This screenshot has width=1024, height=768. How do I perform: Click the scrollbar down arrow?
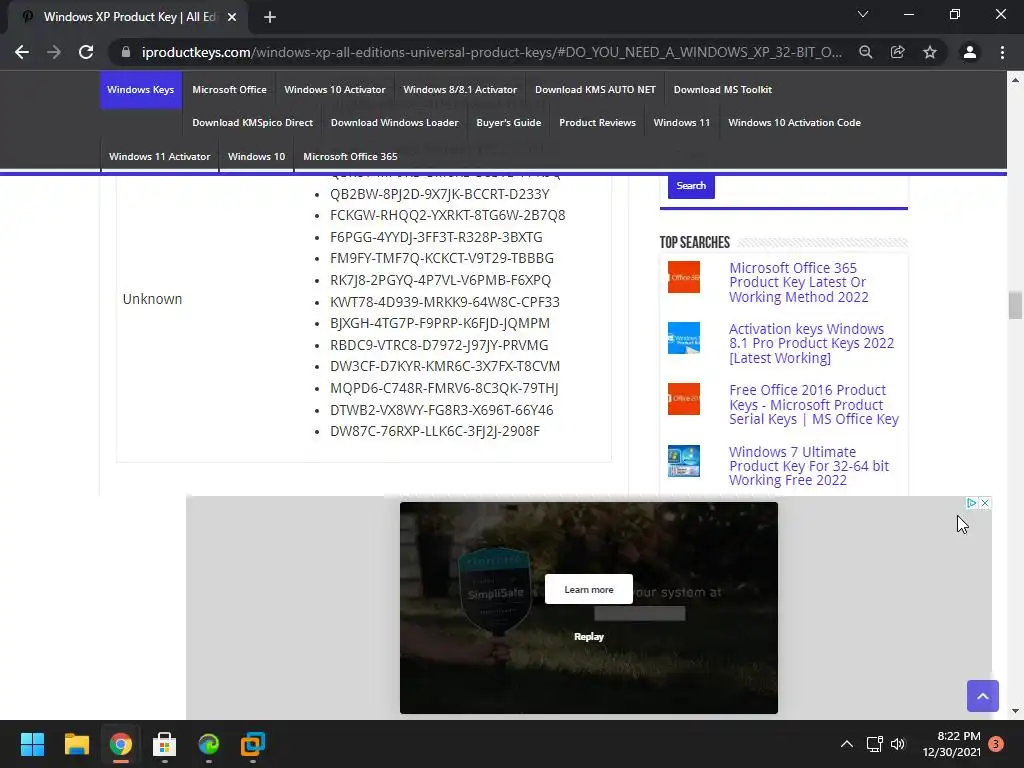point(1015,711)
